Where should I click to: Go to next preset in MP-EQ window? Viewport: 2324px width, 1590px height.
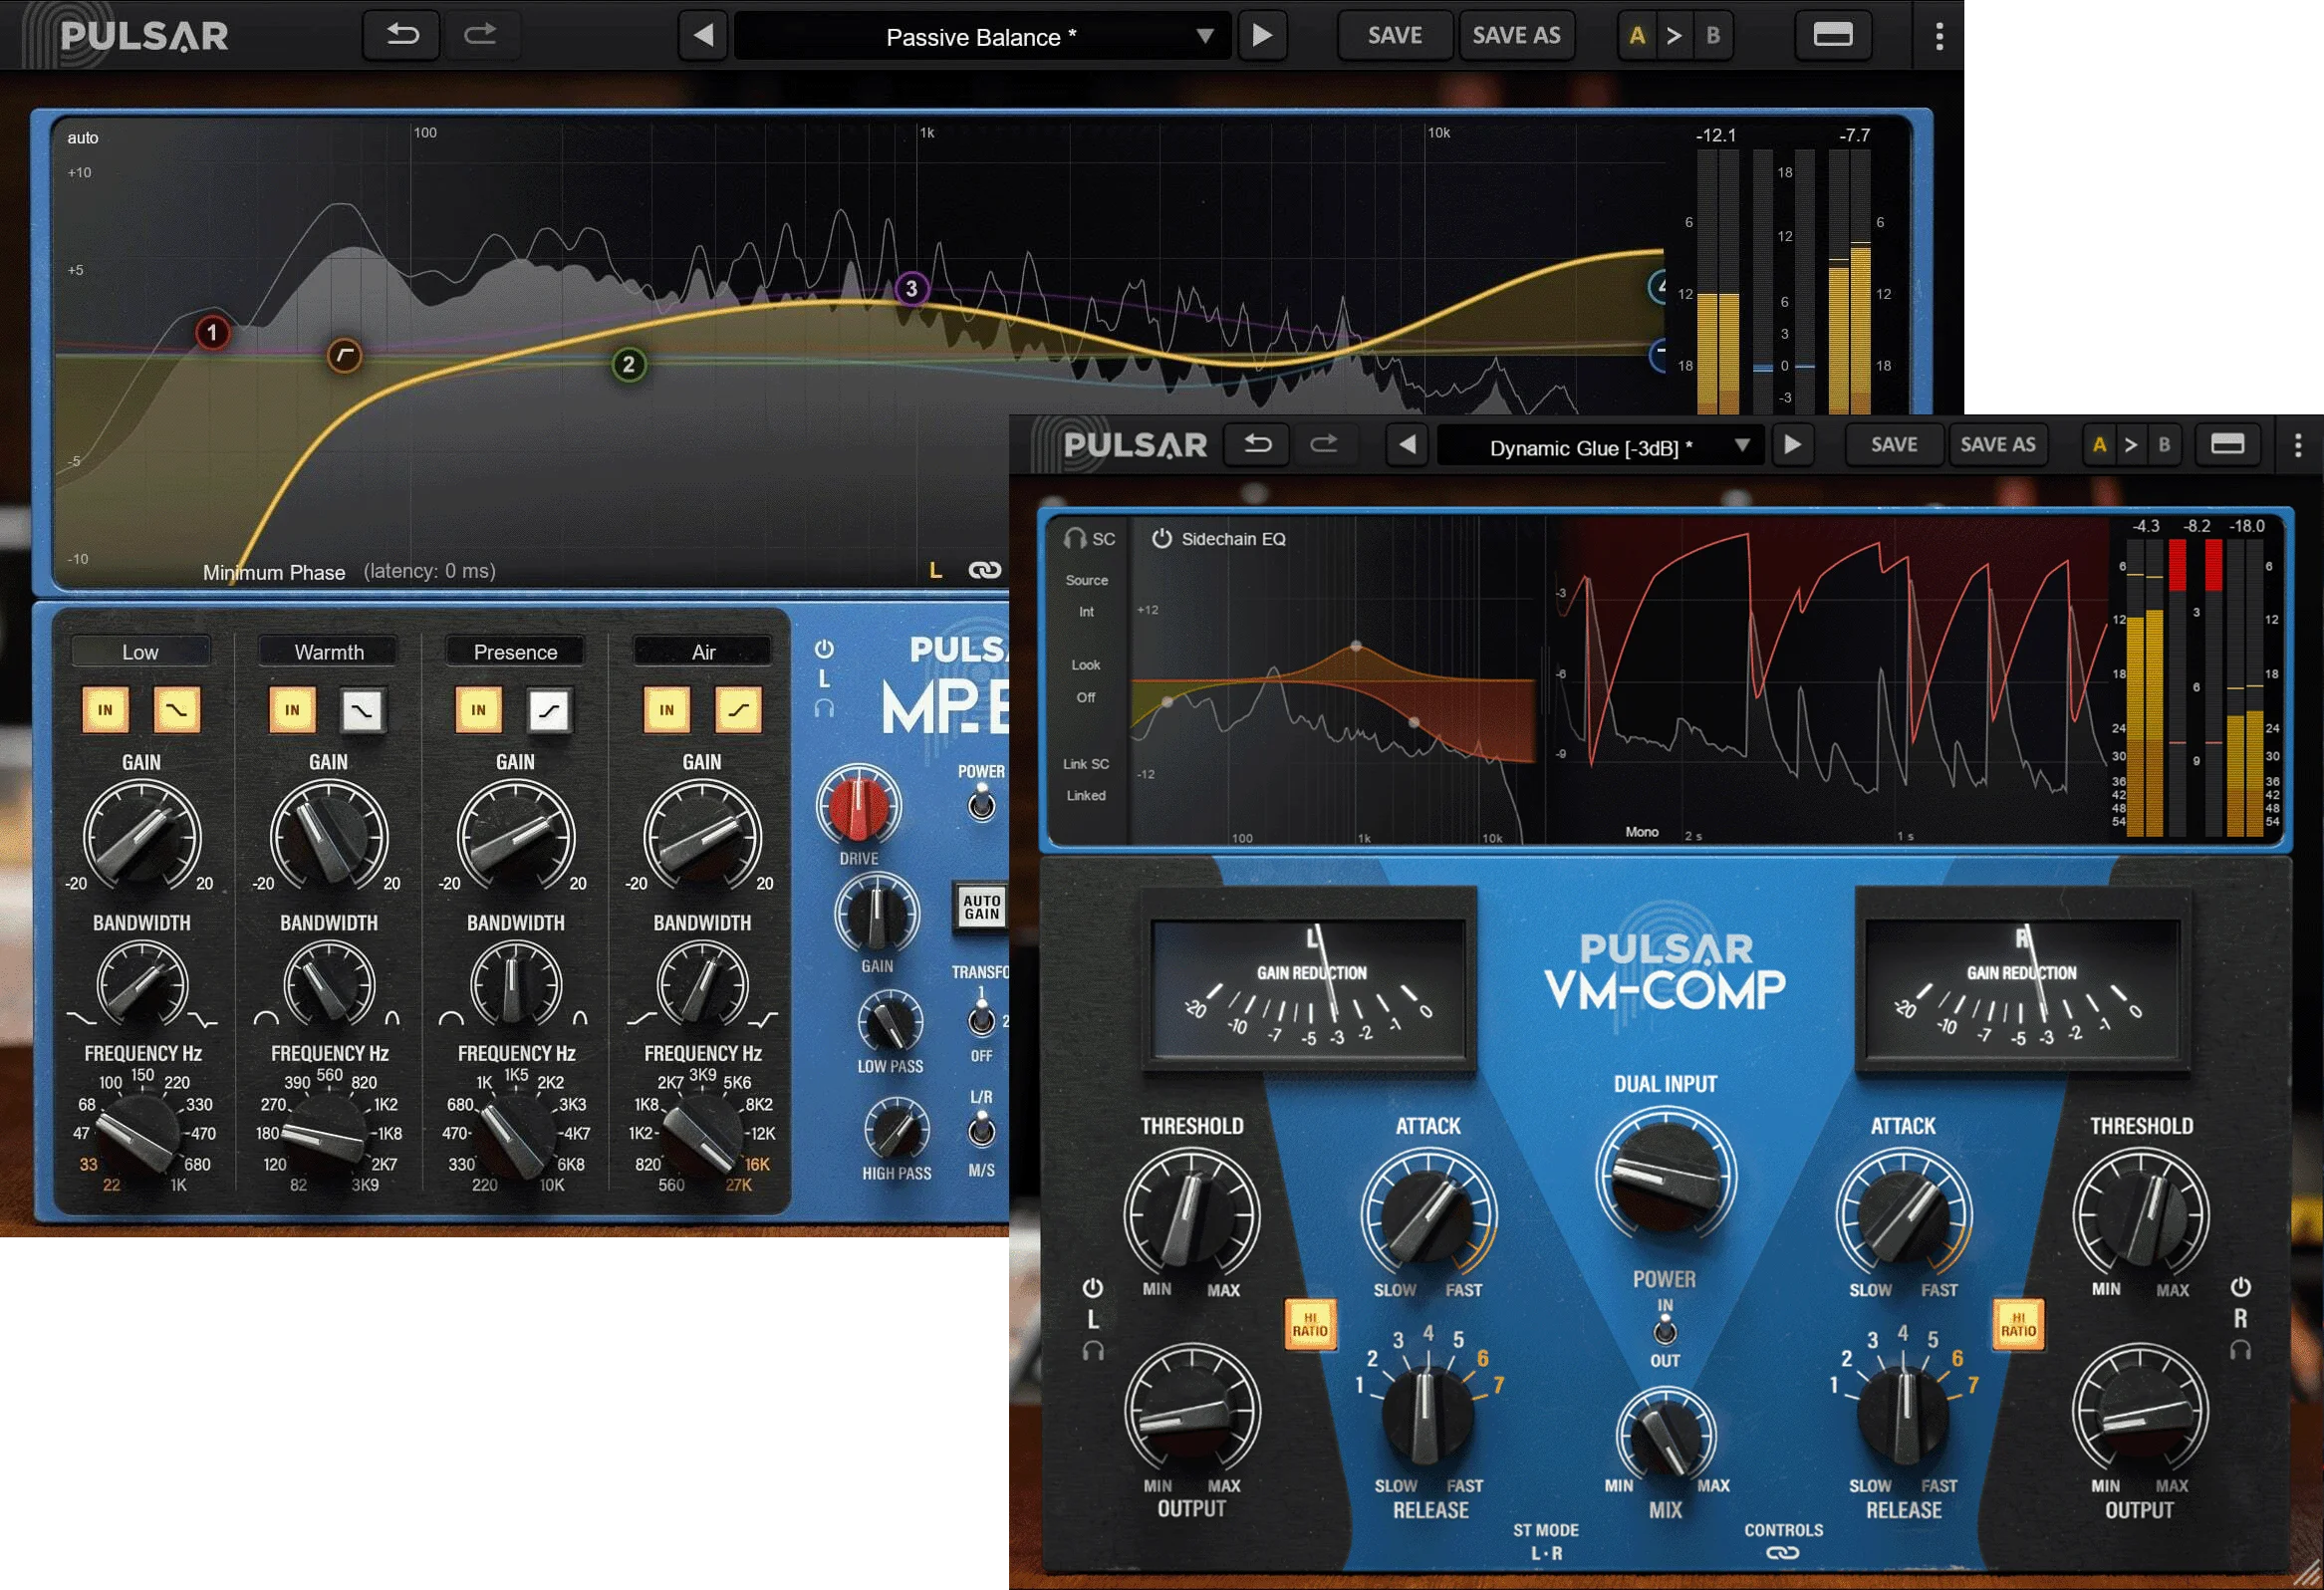1262,36
